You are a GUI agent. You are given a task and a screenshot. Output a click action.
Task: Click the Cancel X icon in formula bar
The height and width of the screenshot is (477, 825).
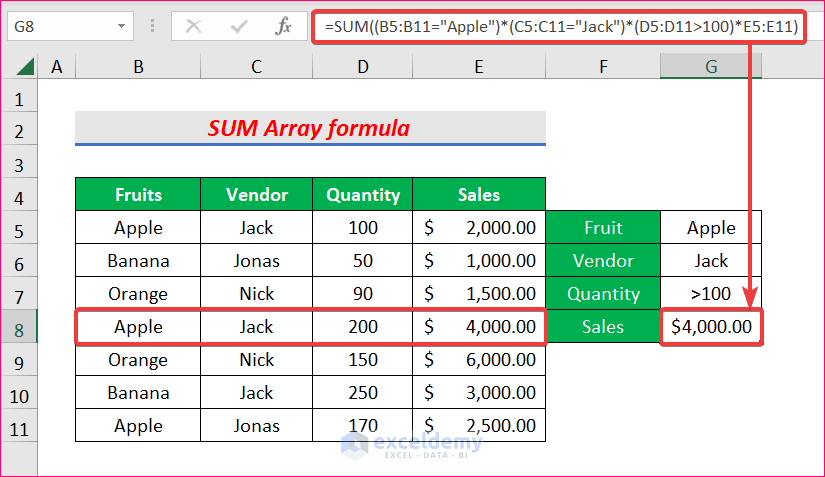tap(194, 27)
